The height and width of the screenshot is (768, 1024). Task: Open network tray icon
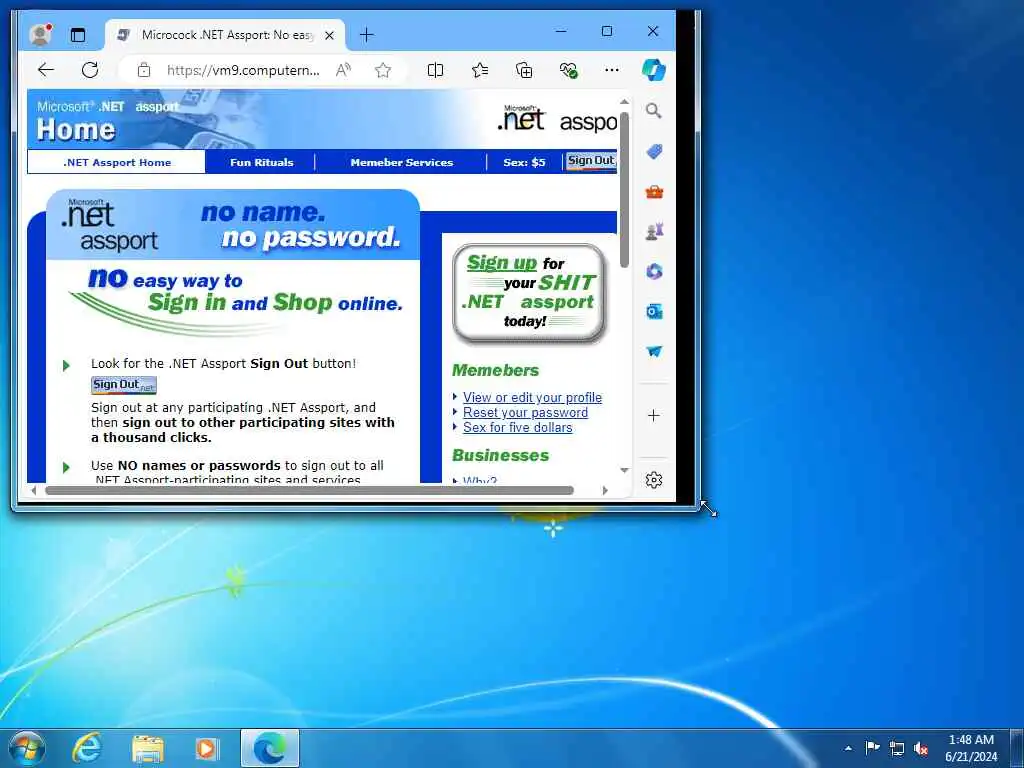[x=897, y=748]
